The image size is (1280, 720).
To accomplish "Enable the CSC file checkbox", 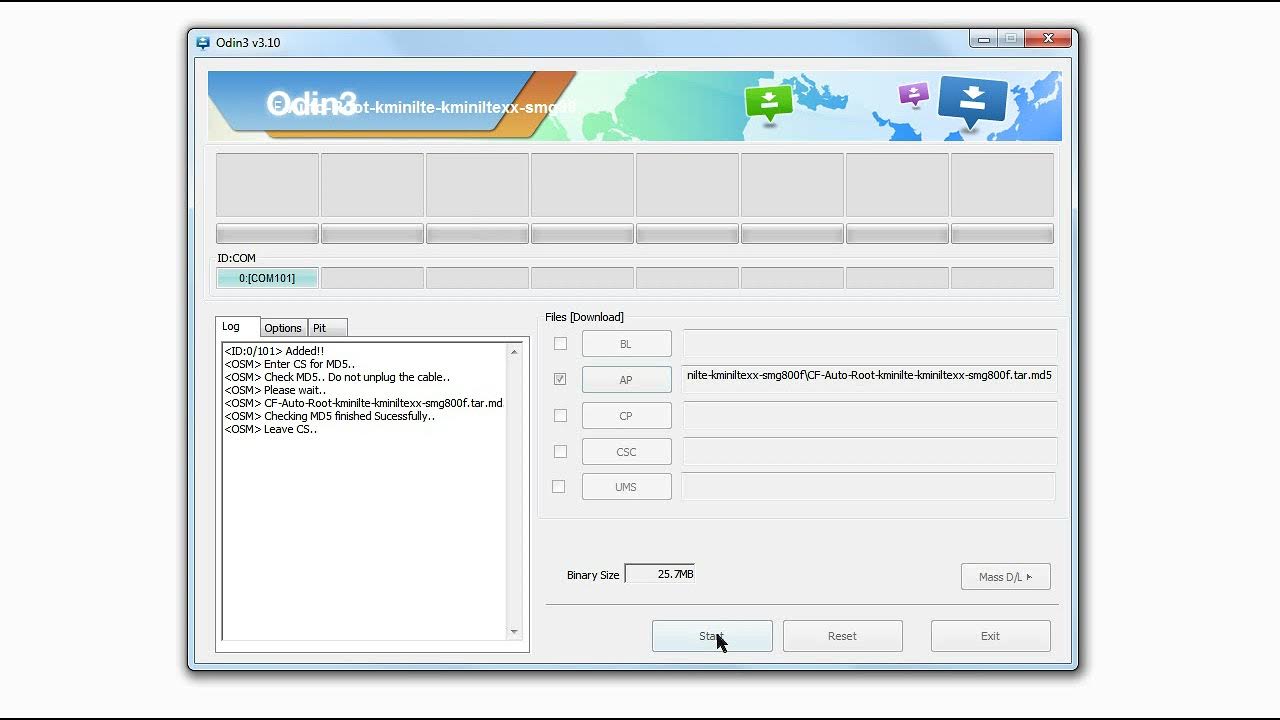I will (560, 451).
